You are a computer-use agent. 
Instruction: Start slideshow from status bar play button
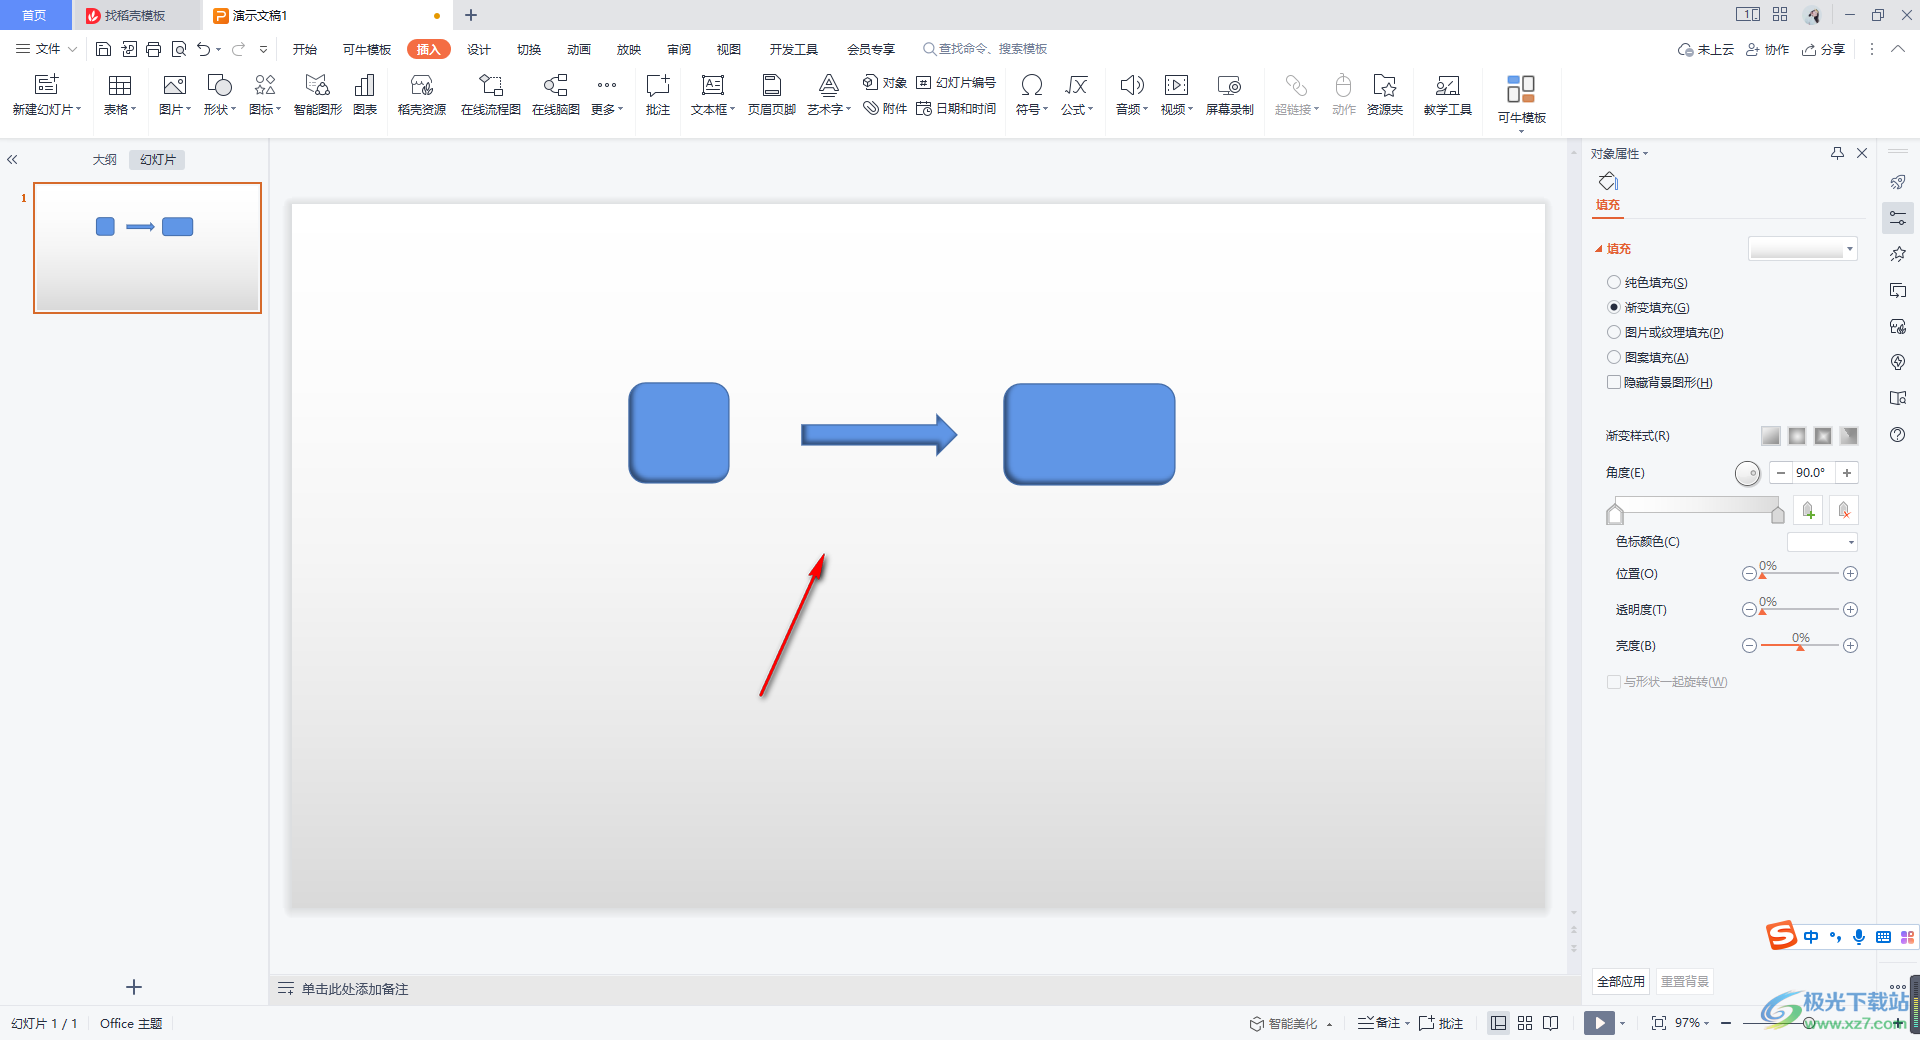click(x=1599, y=1023)
